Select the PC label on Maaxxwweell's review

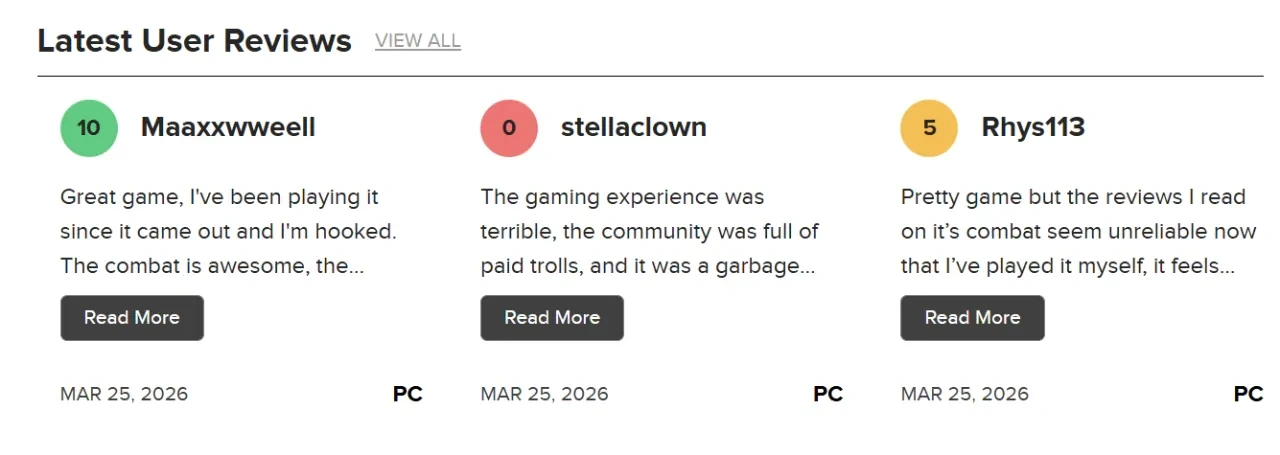(408, 394)
